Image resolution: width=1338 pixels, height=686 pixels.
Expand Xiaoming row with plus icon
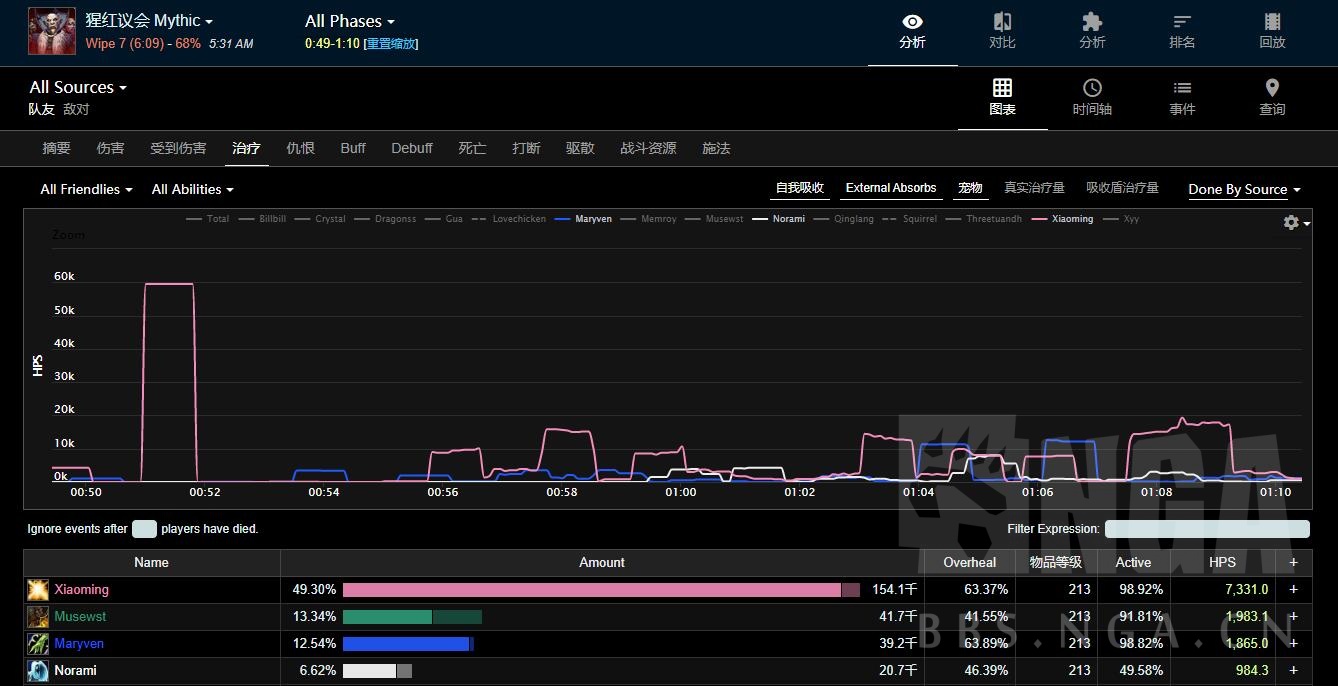[1293, 590]
